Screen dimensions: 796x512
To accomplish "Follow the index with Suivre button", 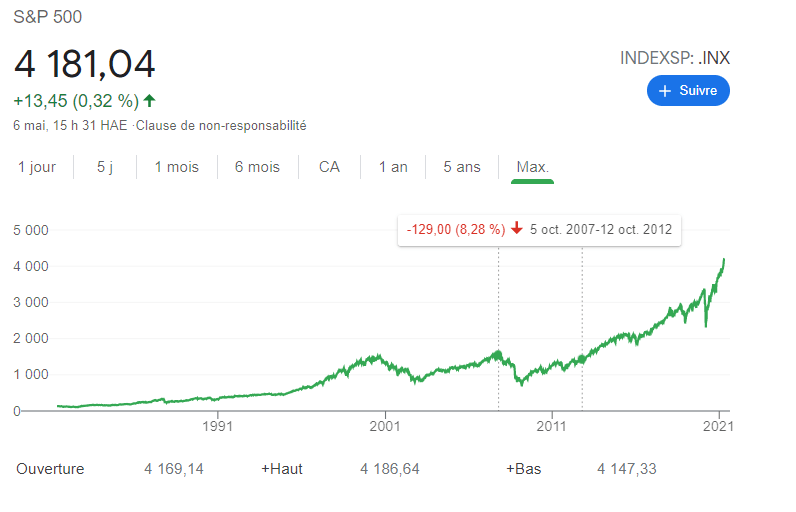I will tap(688, 91).
